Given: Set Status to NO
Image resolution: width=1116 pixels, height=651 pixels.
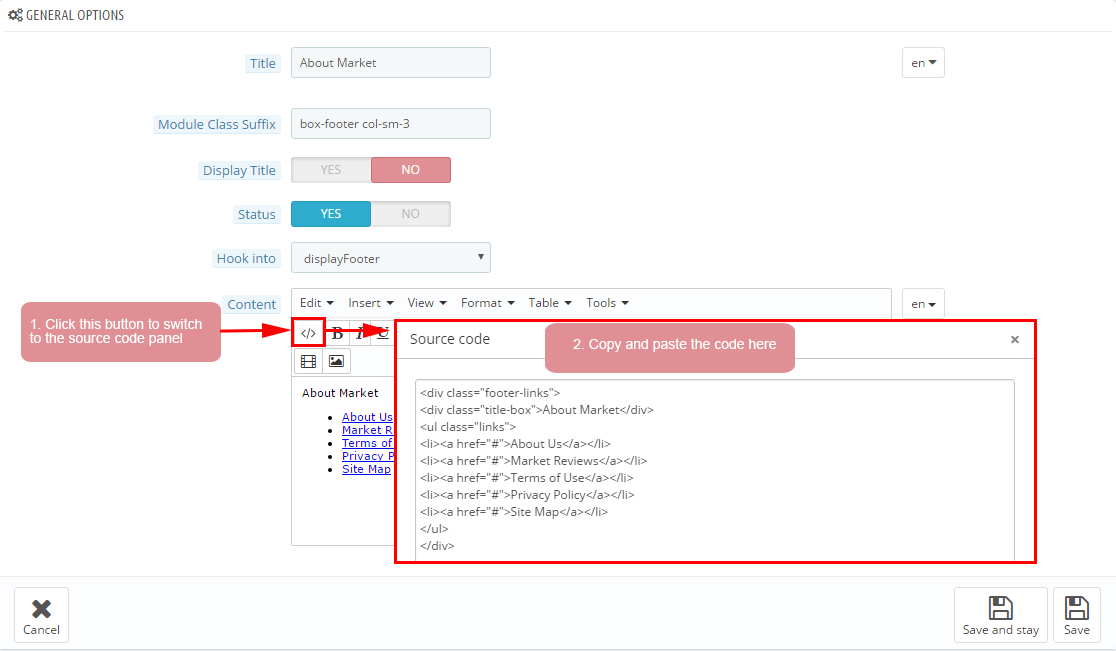Looking at the screenshot, I should 411,214.
